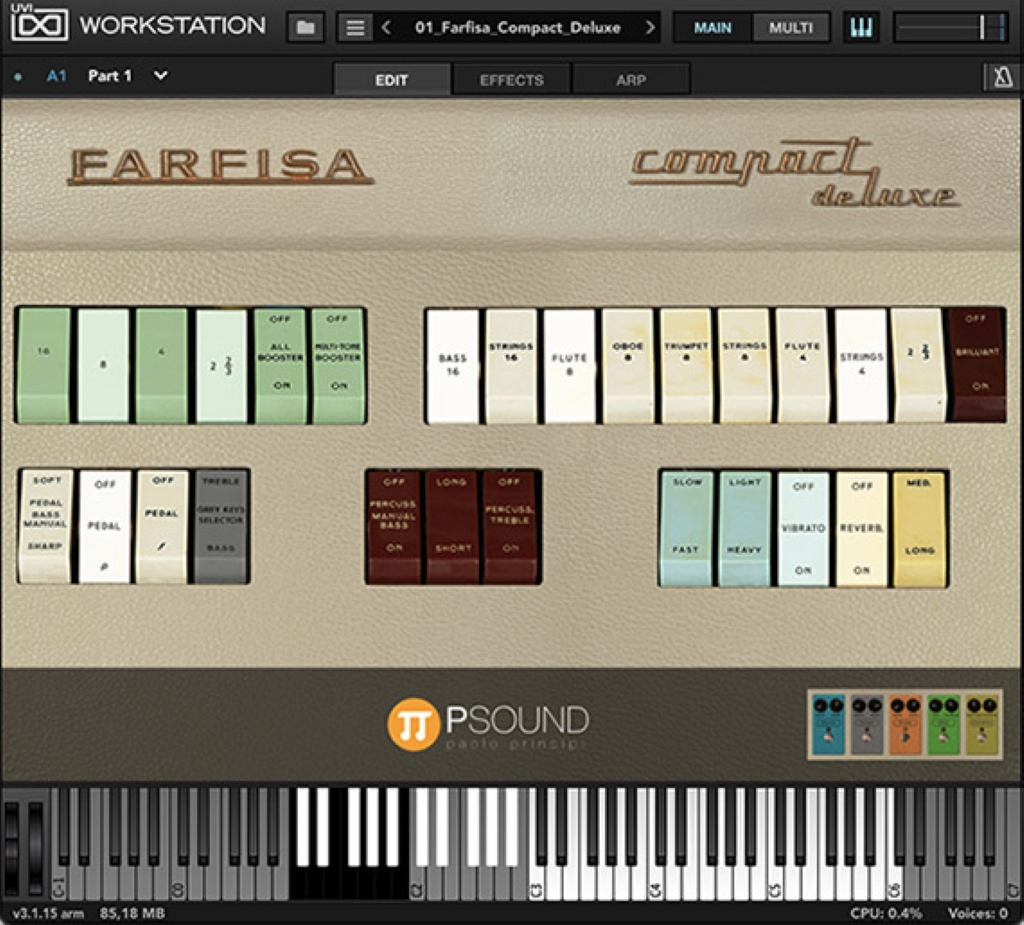The height and width of the screenshot is (925, 1024).
Task: Switch the Slow/Fast vibrato speed rocker
Action: pos(686,529)
